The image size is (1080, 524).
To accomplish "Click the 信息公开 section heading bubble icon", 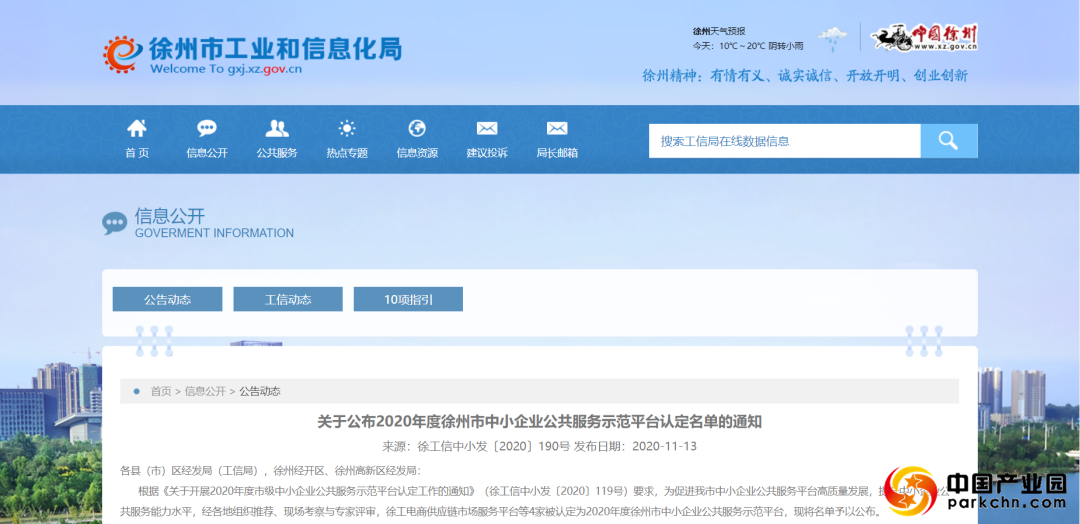I will click(x=115, y=223).
